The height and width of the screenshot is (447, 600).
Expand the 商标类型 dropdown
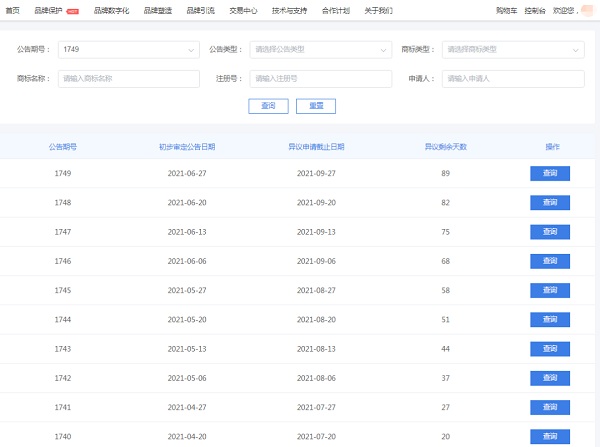[513, 50]
